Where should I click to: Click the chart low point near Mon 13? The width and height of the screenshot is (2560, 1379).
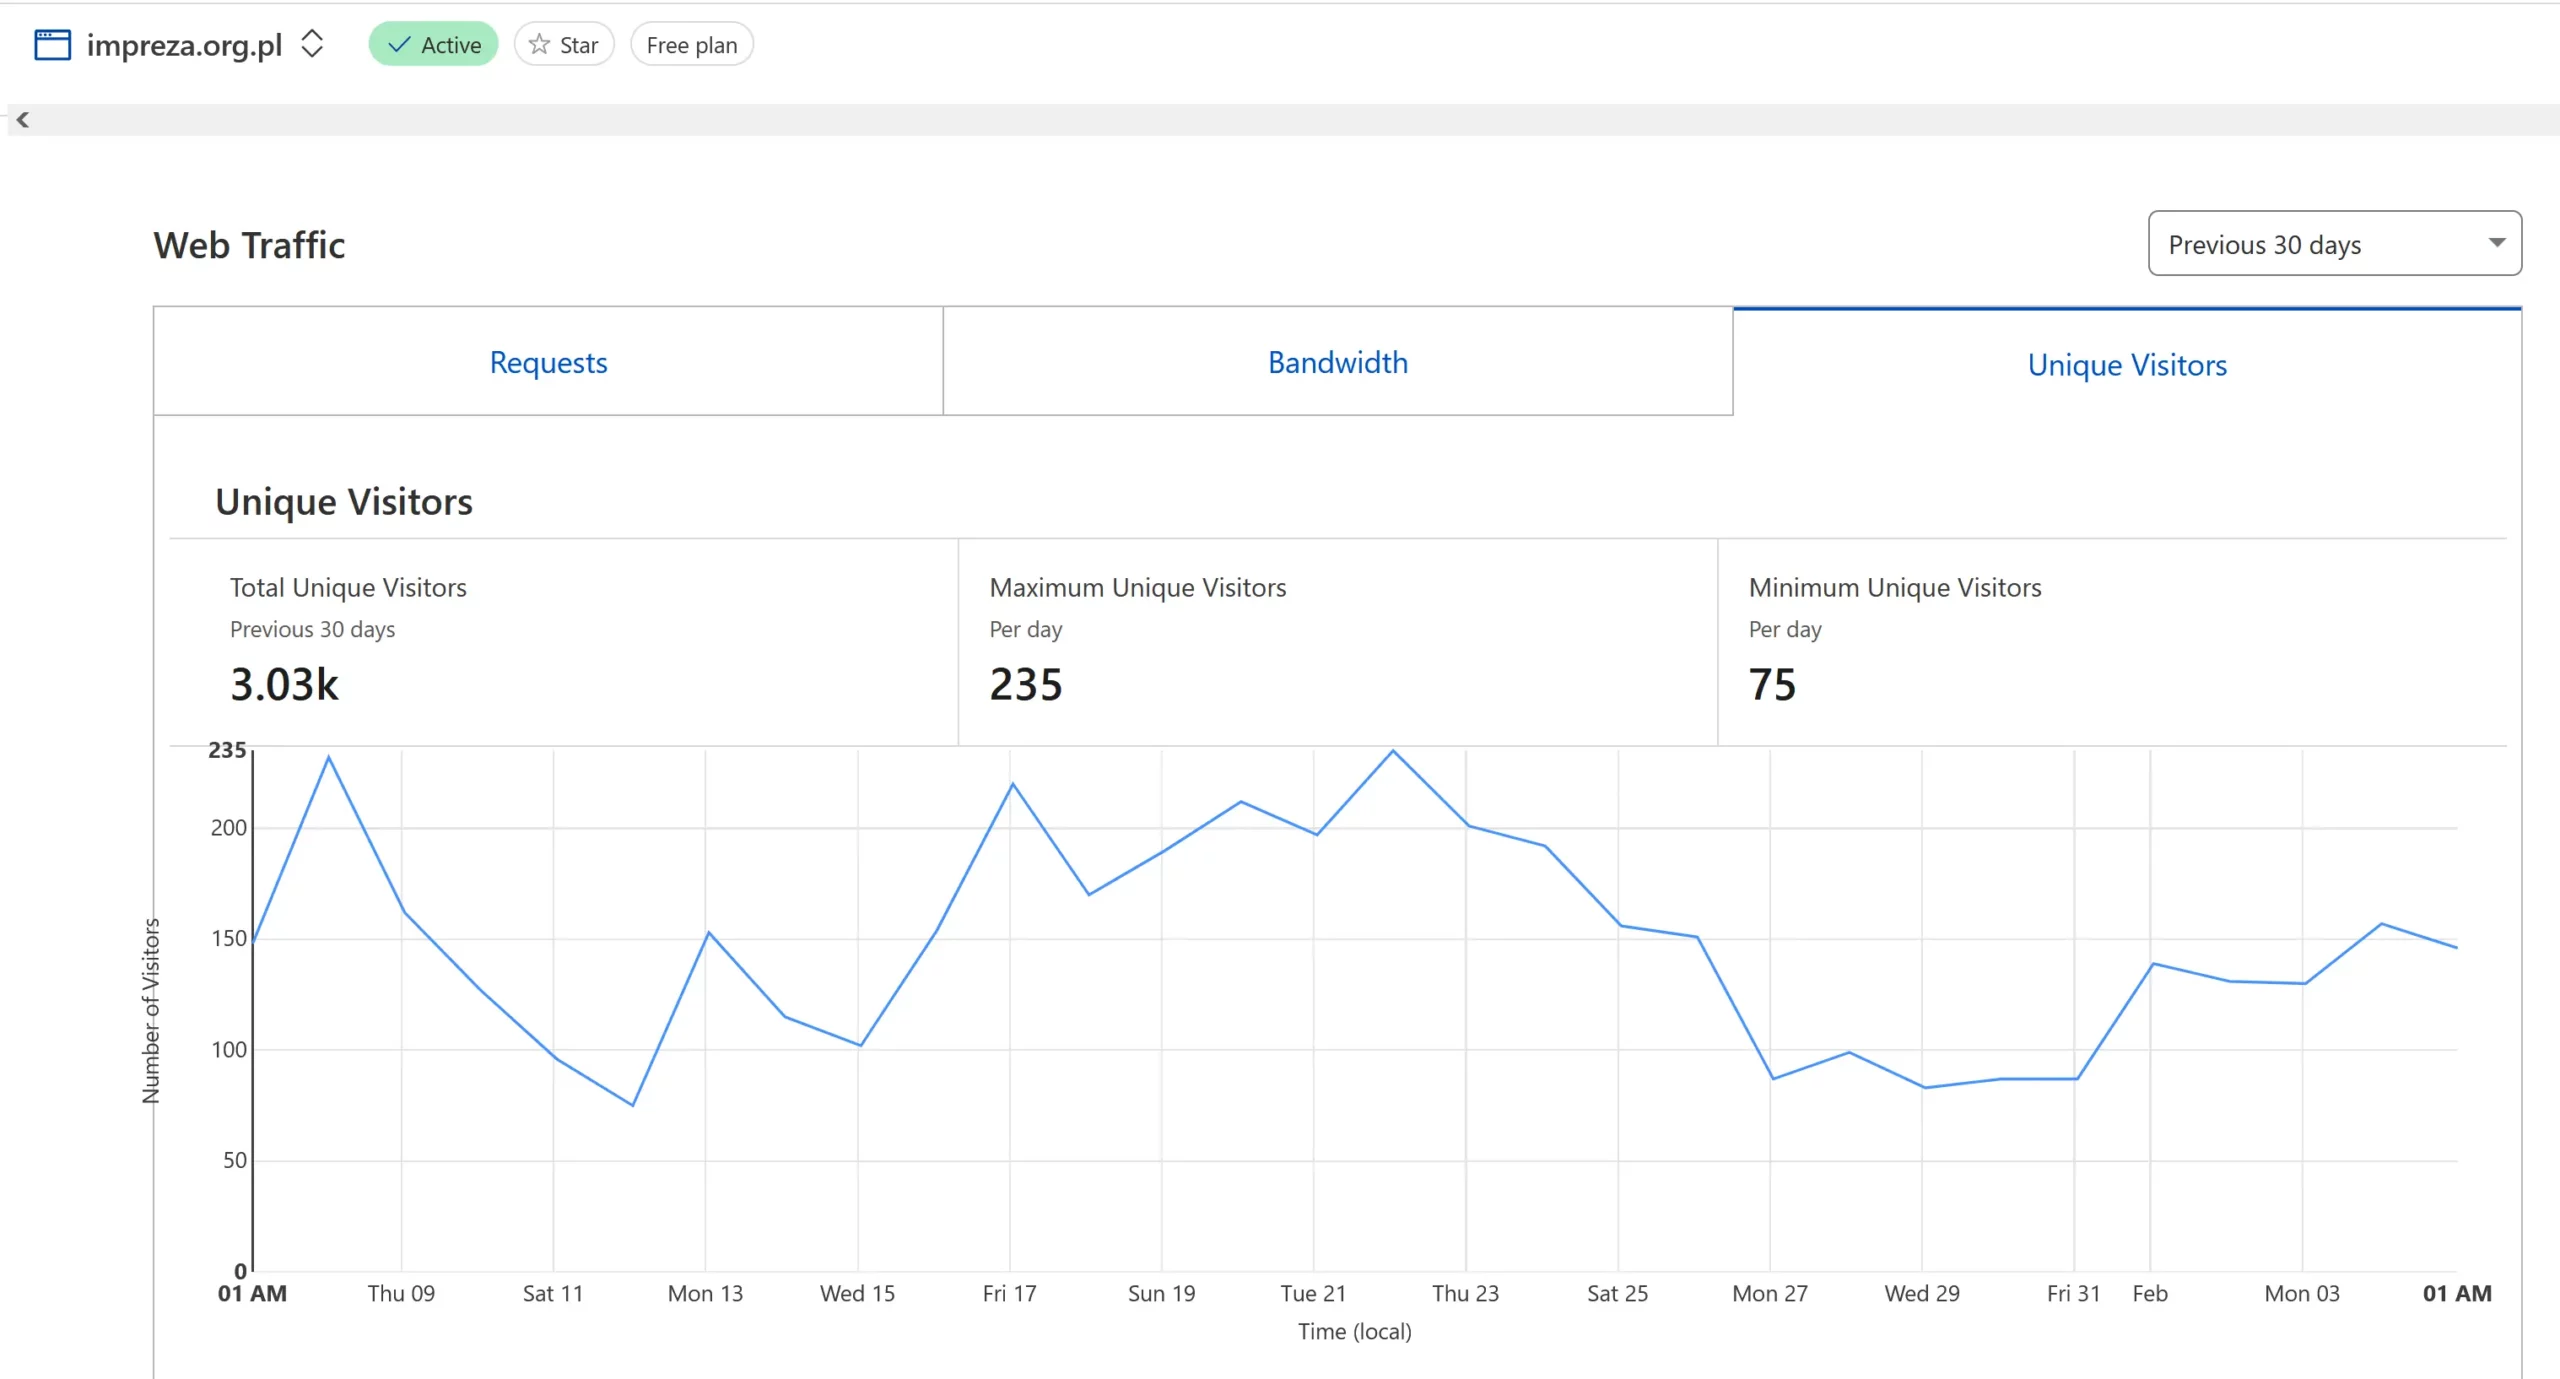(632, 1105)
